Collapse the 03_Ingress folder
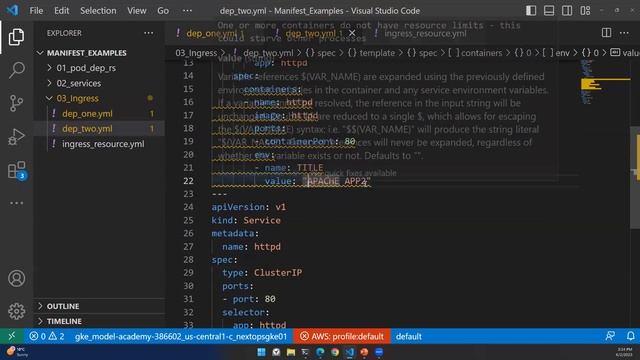640x360 pixels. pyautogui.click(x=77, y=98)
